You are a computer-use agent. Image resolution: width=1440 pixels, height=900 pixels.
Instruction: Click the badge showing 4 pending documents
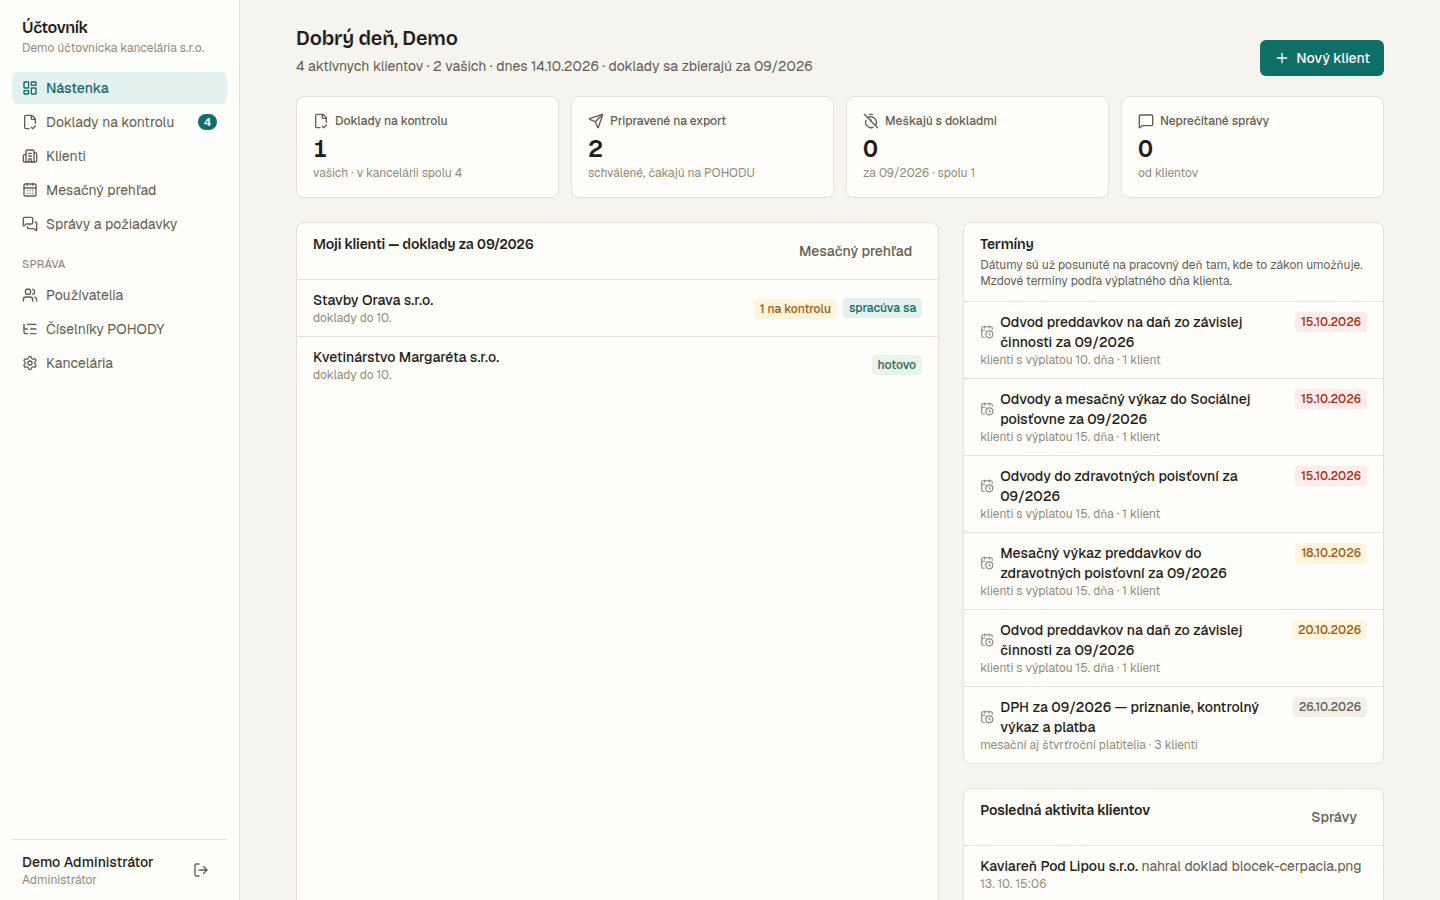[207, 122]
